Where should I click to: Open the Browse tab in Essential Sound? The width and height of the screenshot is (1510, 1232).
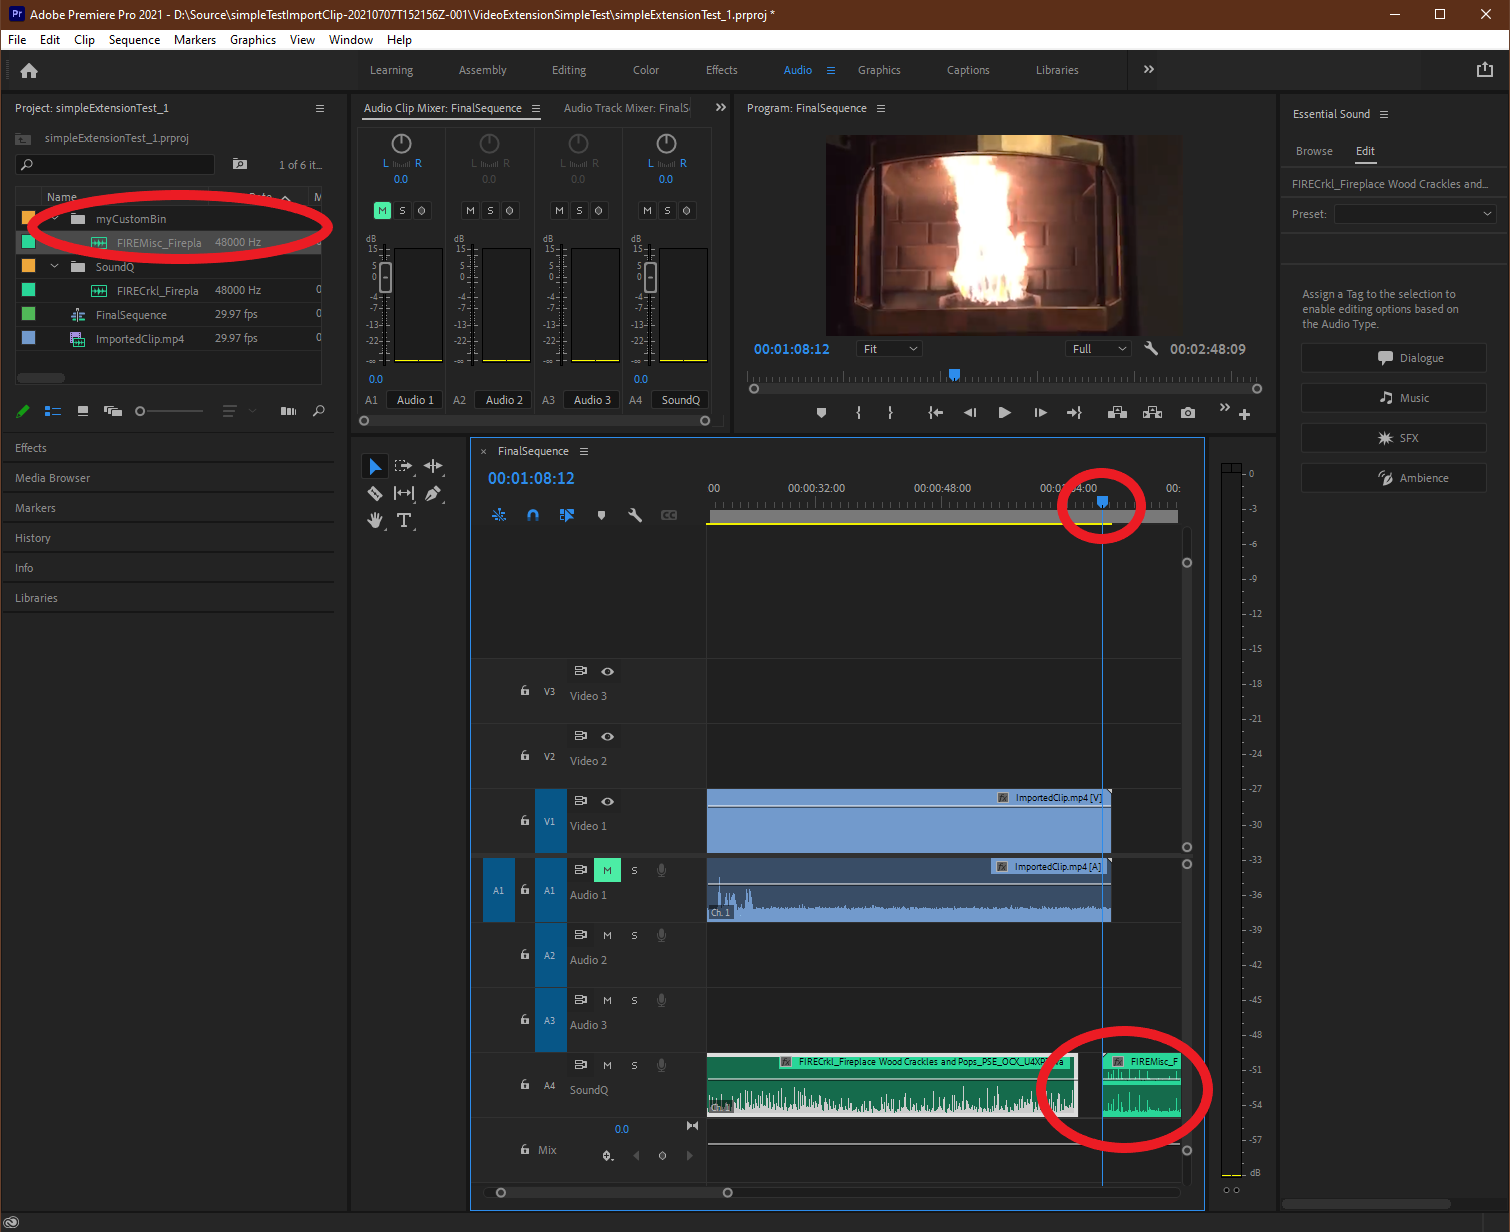(1314, 151)
